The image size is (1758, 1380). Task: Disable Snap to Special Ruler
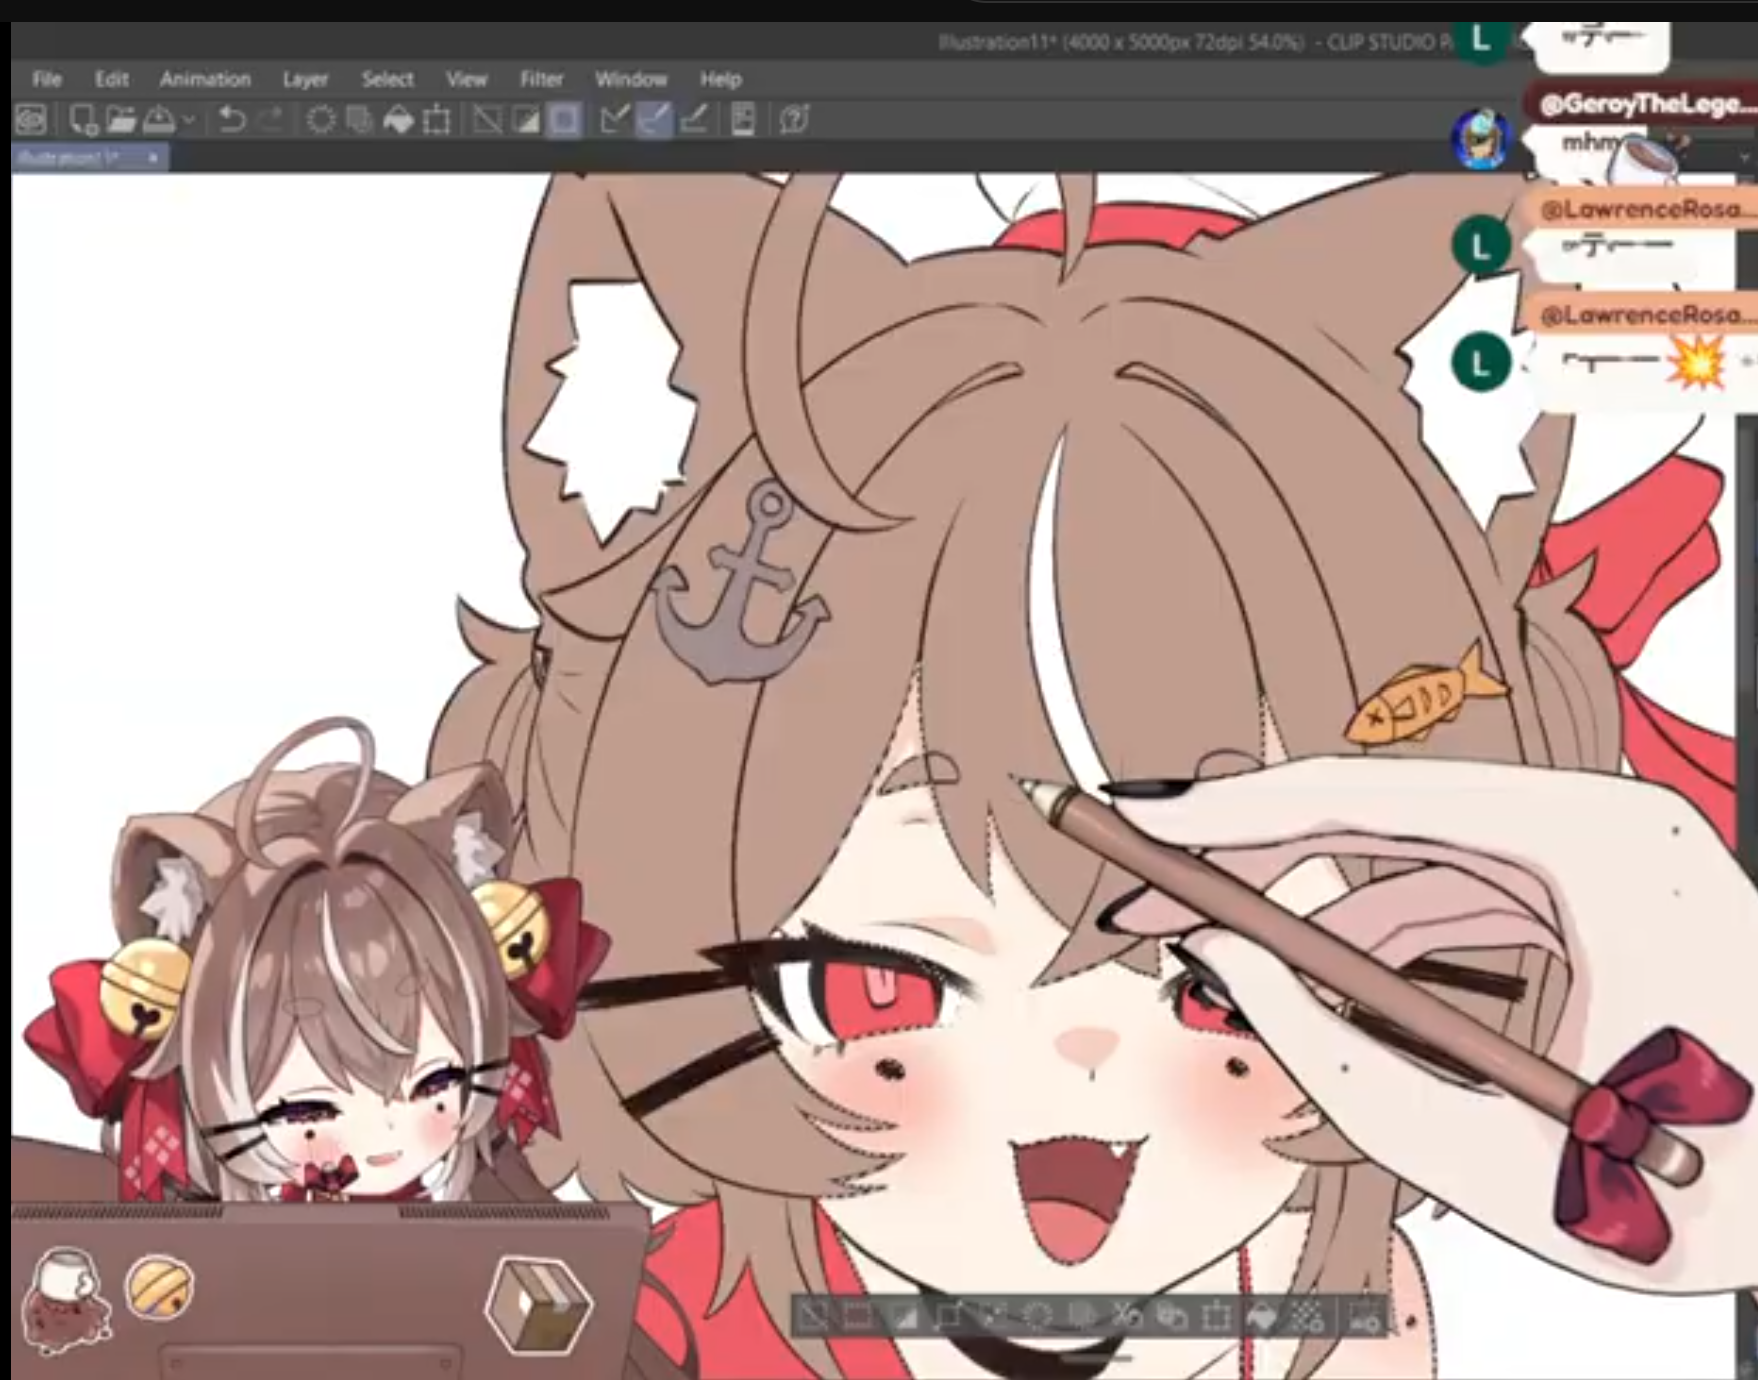tap(654, 121)
